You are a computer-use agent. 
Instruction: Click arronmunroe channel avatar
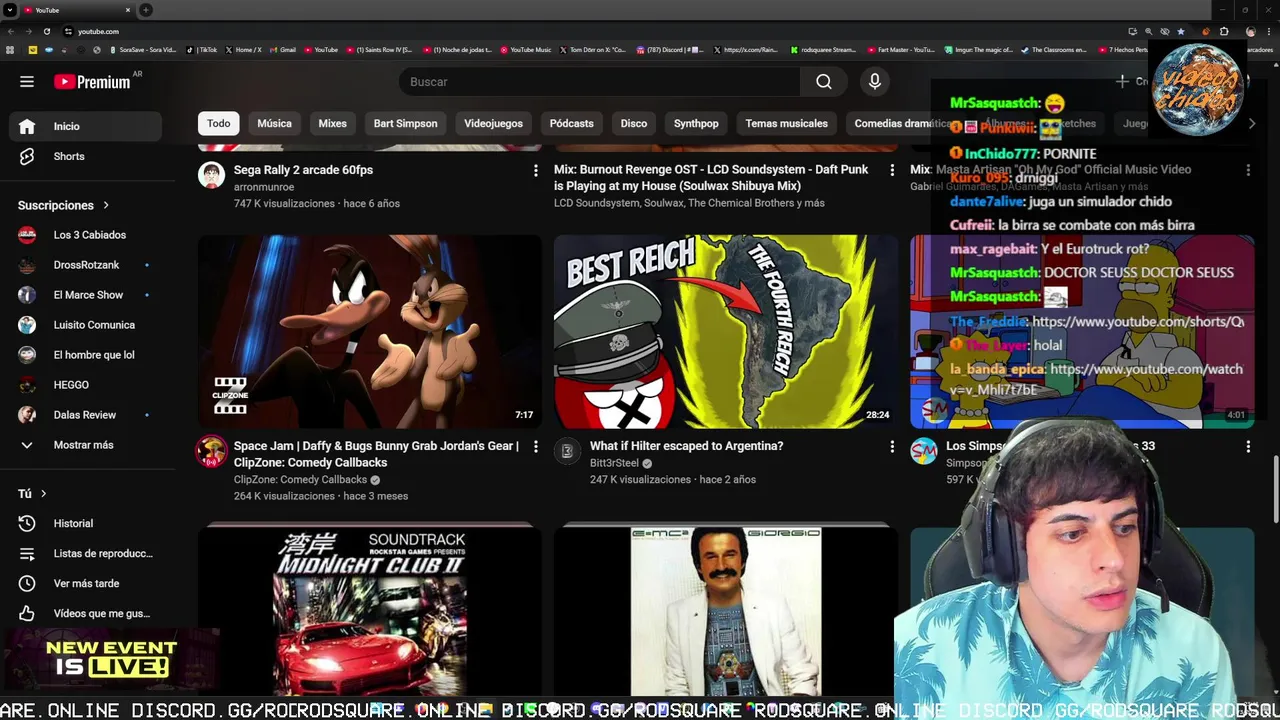(211, 176)
